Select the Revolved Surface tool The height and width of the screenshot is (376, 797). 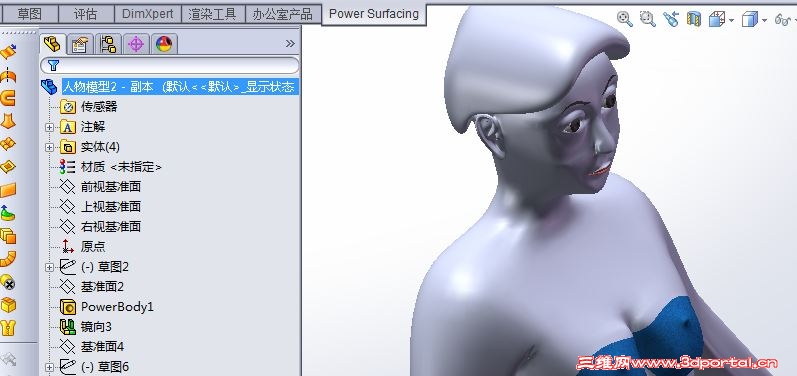click(x=8, y=75)
